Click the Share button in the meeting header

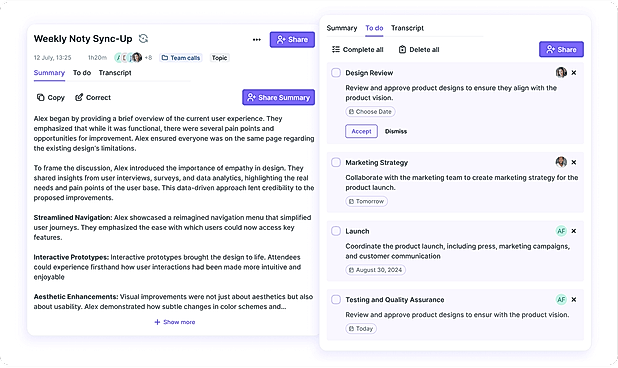292,39
